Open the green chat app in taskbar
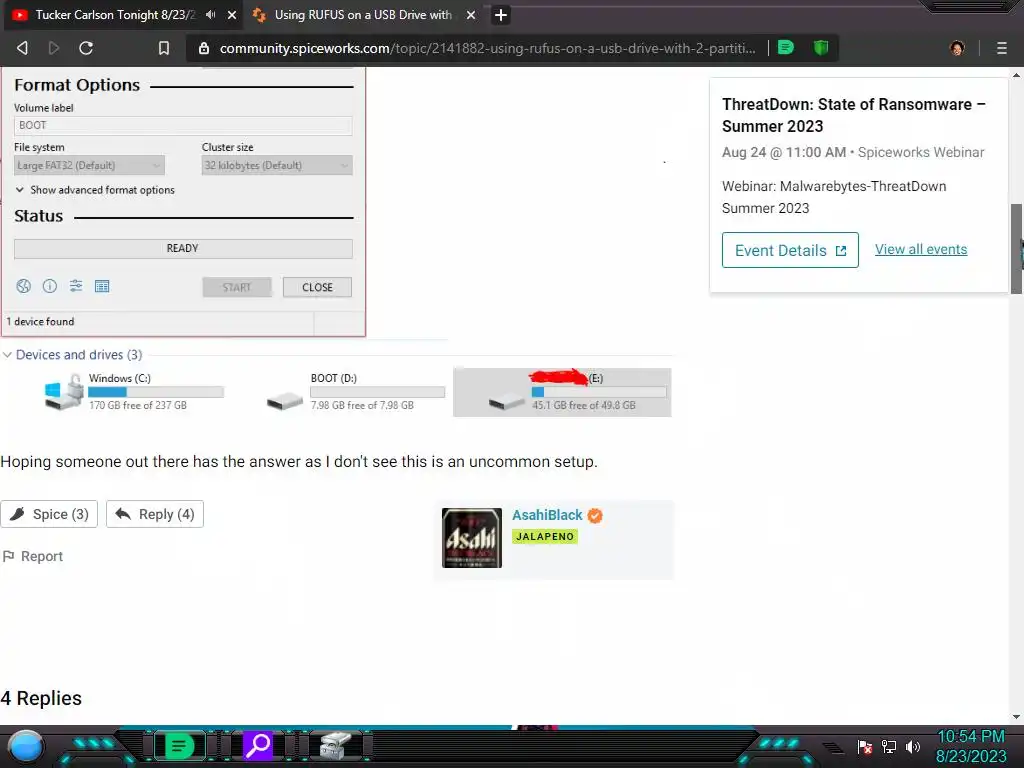 179,746
